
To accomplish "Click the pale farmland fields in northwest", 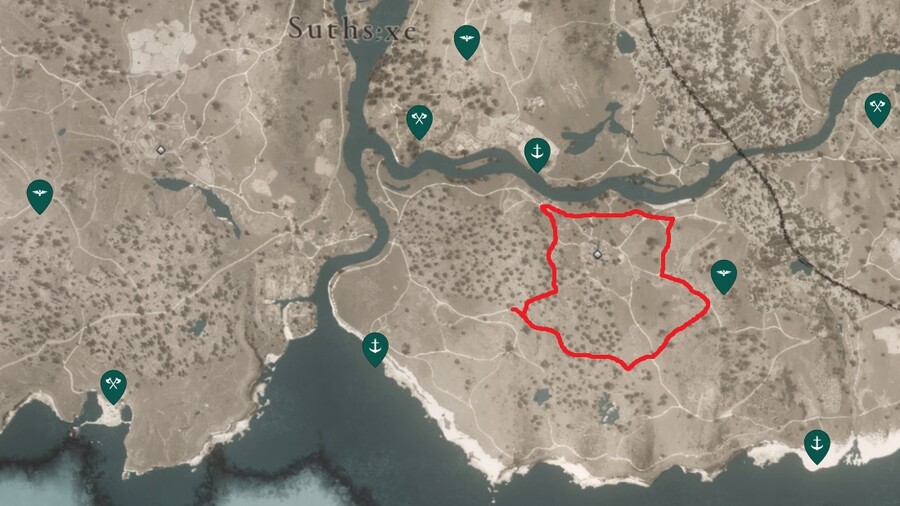I will [161, 49].
